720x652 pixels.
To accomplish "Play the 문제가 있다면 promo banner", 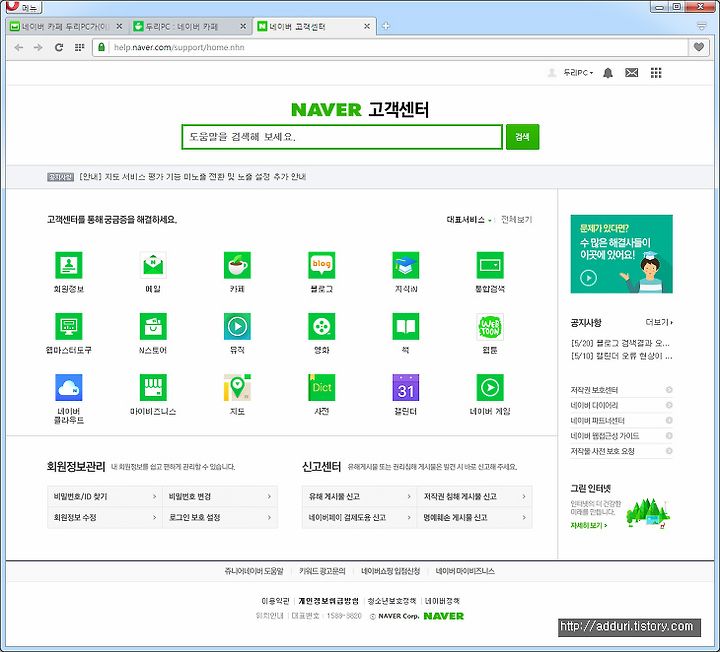I will 622,254.
